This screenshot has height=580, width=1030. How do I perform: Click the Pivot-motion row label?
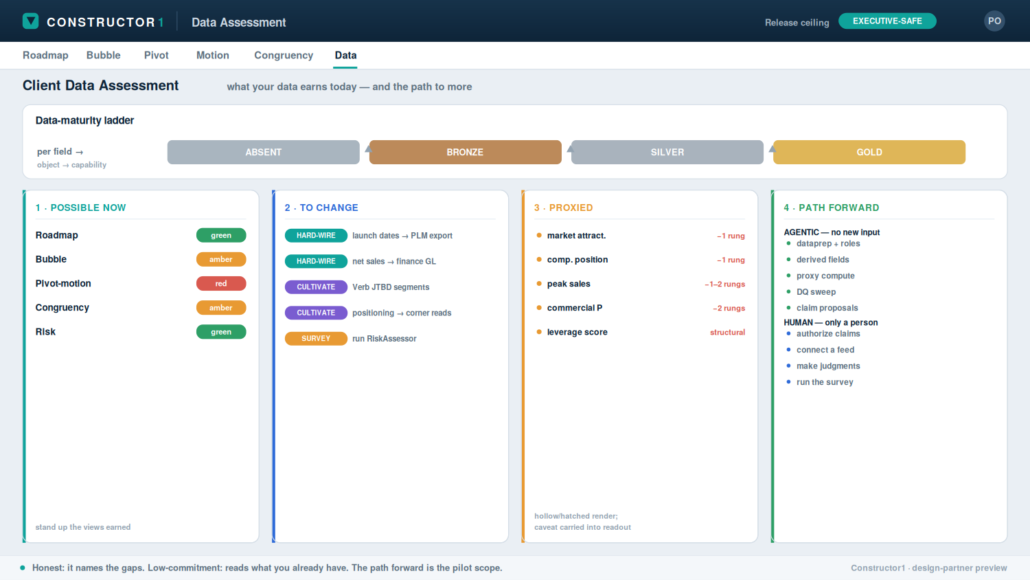[63, 284]
